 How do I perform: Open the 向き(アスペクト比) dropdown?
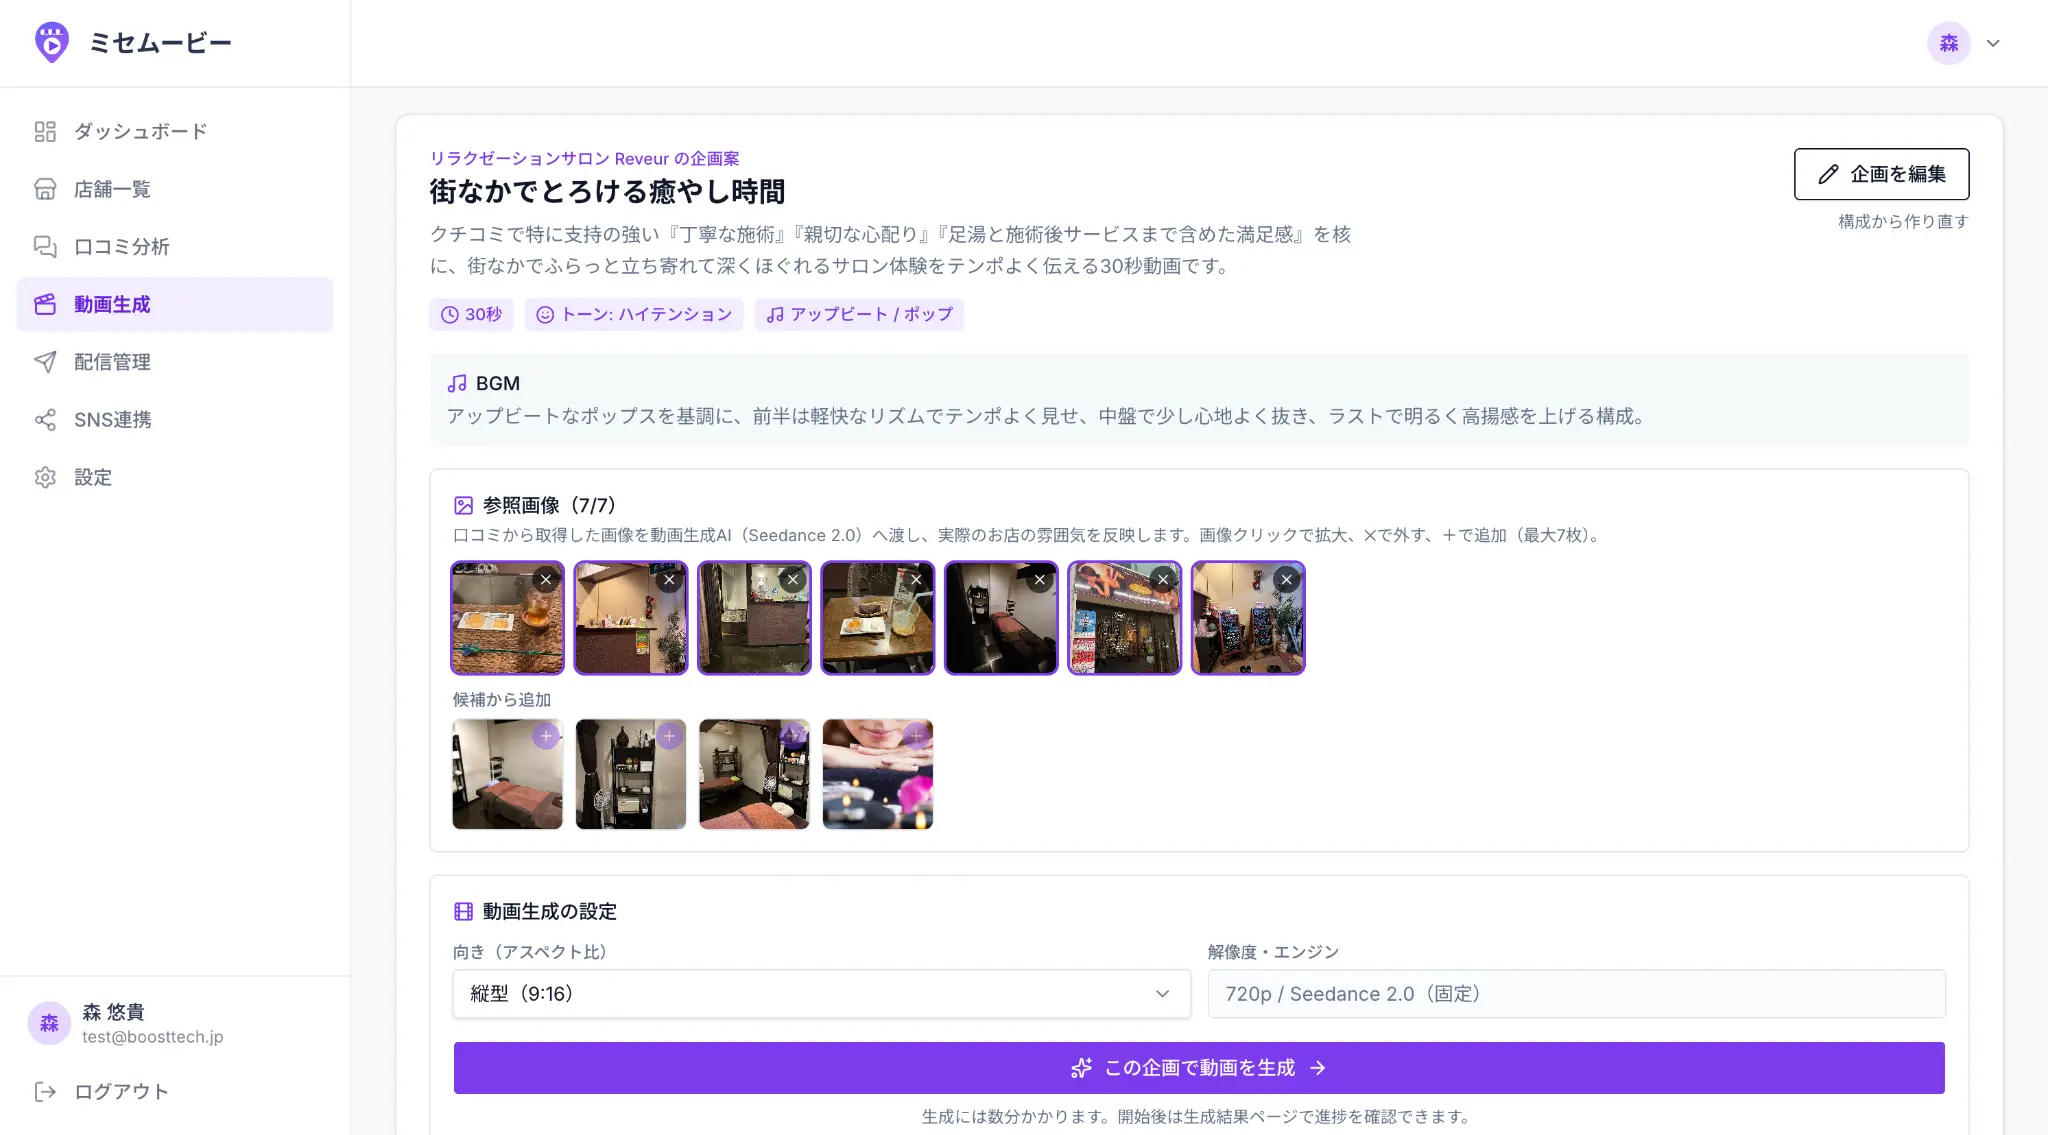point(821,993)
